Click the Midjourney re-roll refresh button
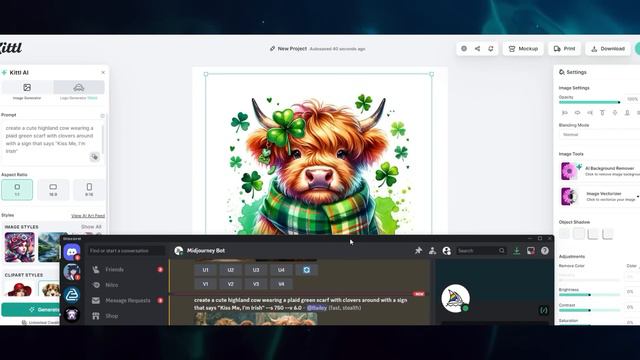The image size is (640, 360). click(x=307, y=270)
